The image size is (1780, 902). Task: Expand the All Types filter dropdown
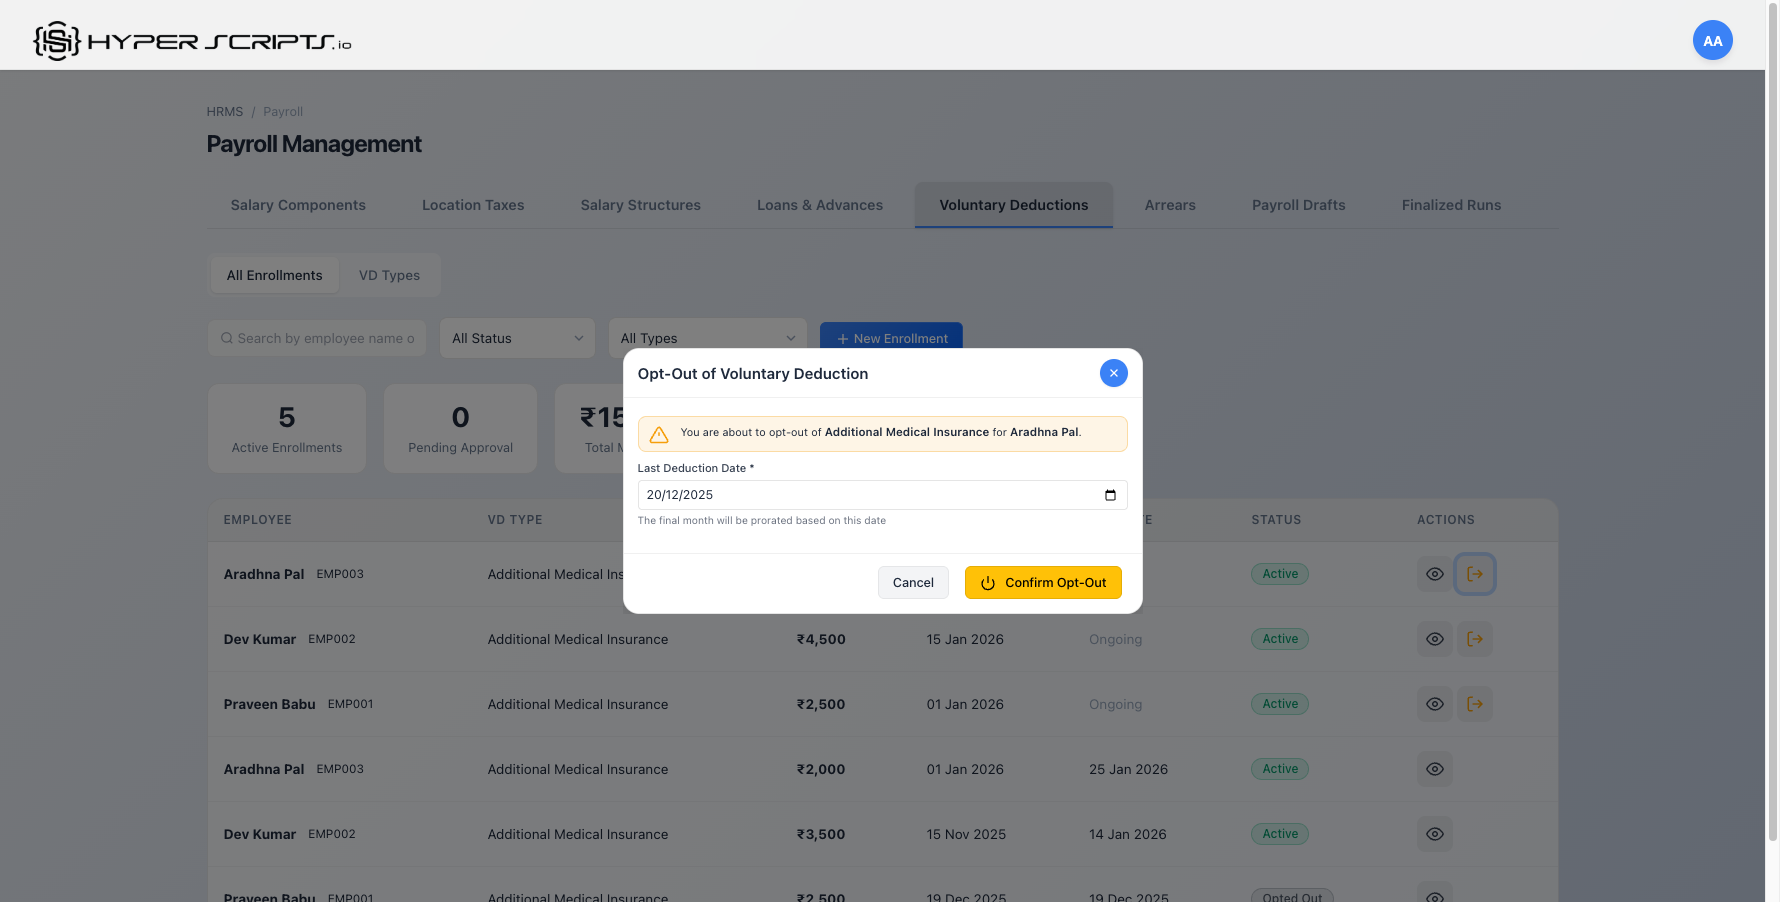[707, 338]
